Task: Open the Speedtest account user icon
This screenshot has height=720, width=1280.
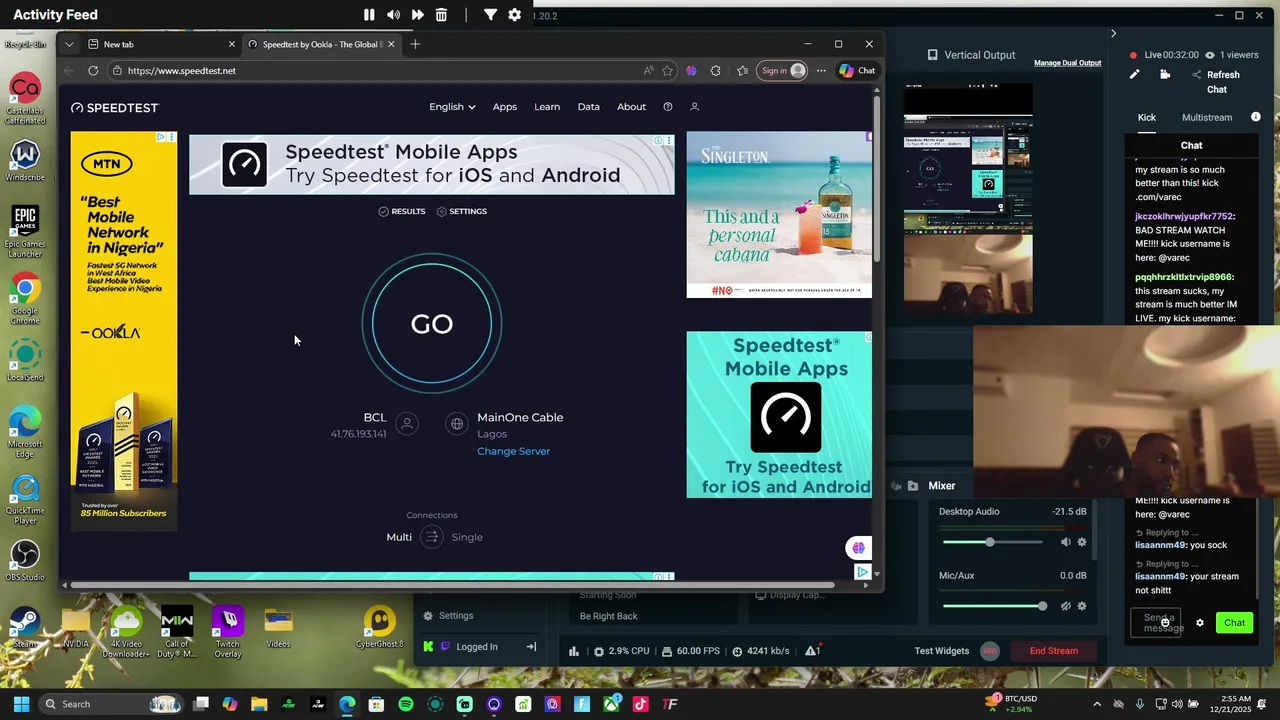Action: click(x=695, y=107)
